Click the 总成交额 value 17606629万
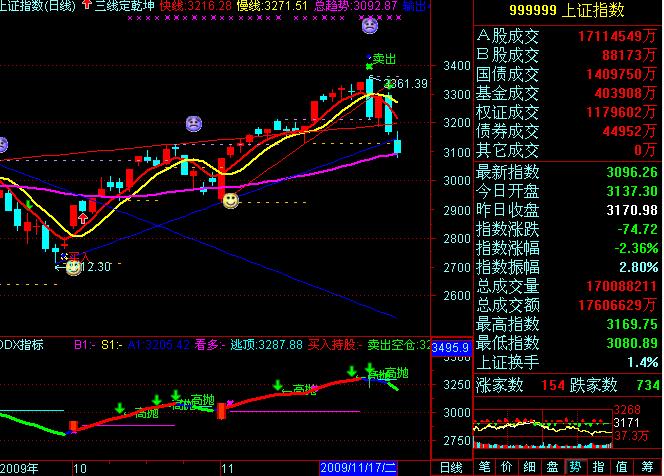 tap(617, 305)
